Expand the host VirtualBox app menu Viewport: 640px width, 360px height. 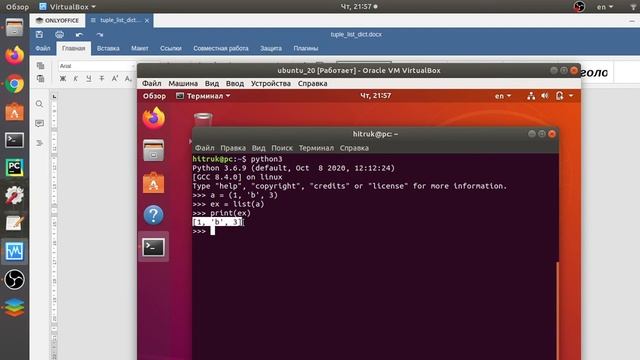pyautogui.click(x=67, y=7)
